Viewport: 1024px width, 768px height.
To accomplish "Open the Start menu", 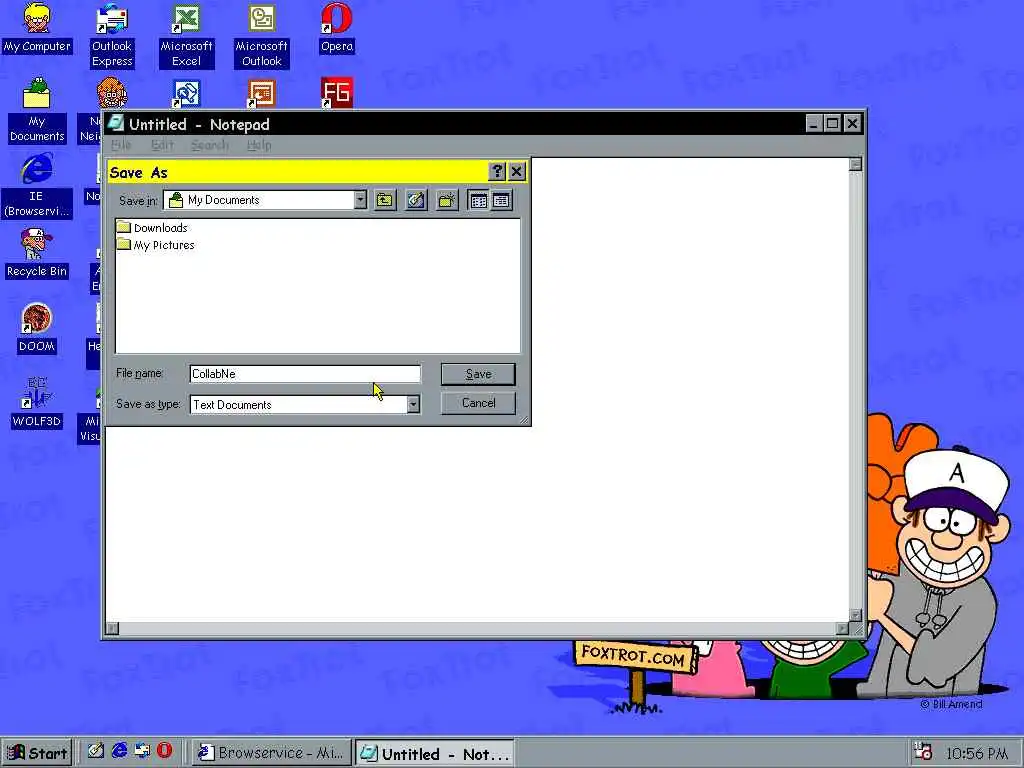I will pyautogui.click(x=37, y=752).
